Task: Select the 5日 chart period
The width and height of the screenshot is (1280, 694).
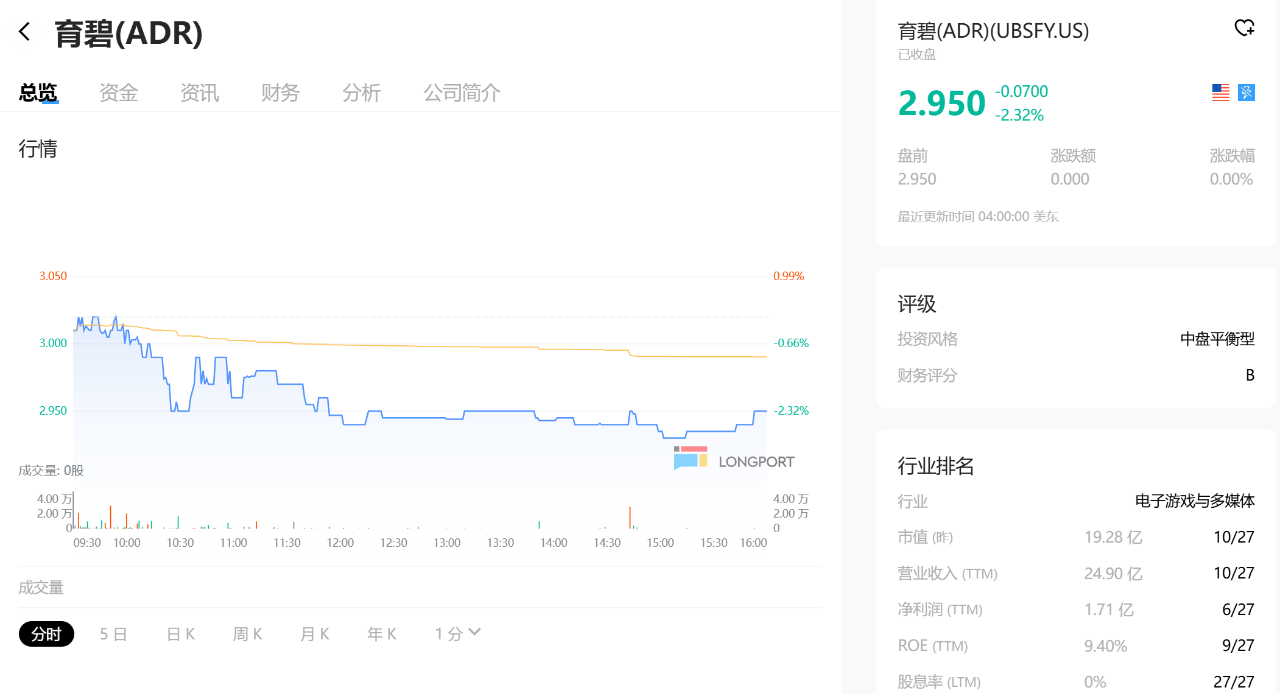Action: 114,634
